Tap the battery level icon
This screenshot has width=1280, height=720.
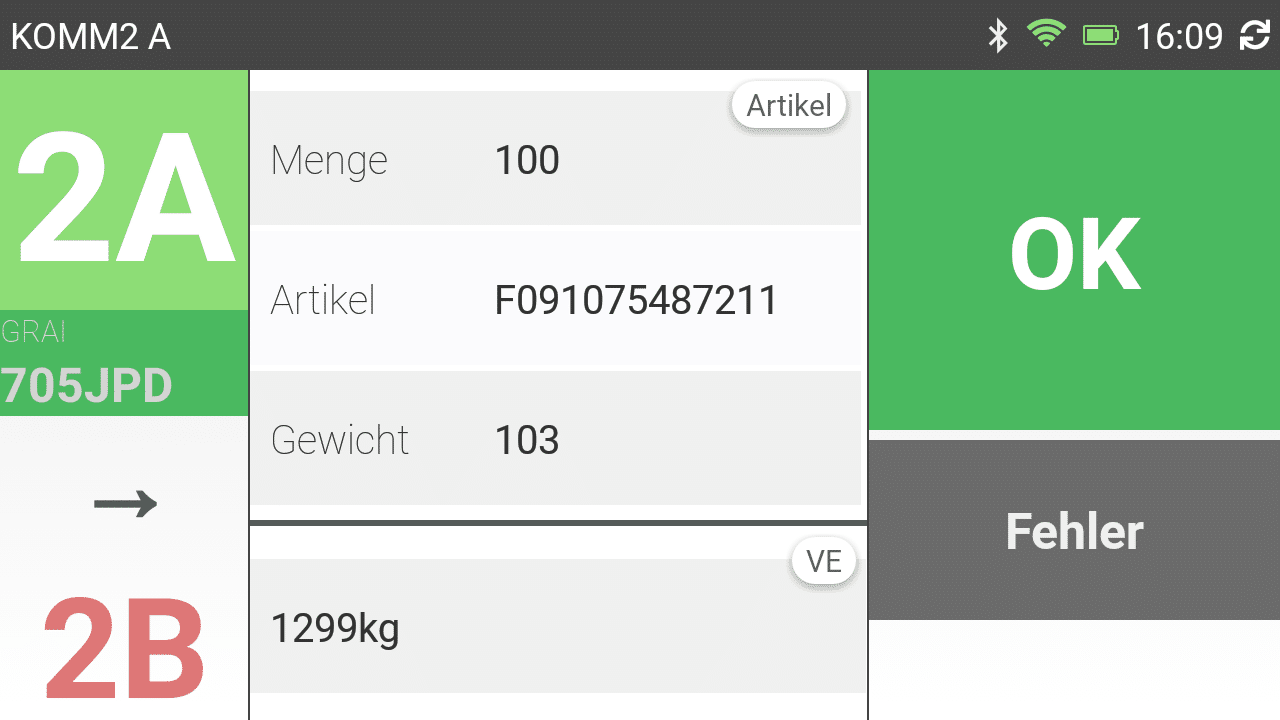[1101, 36]
